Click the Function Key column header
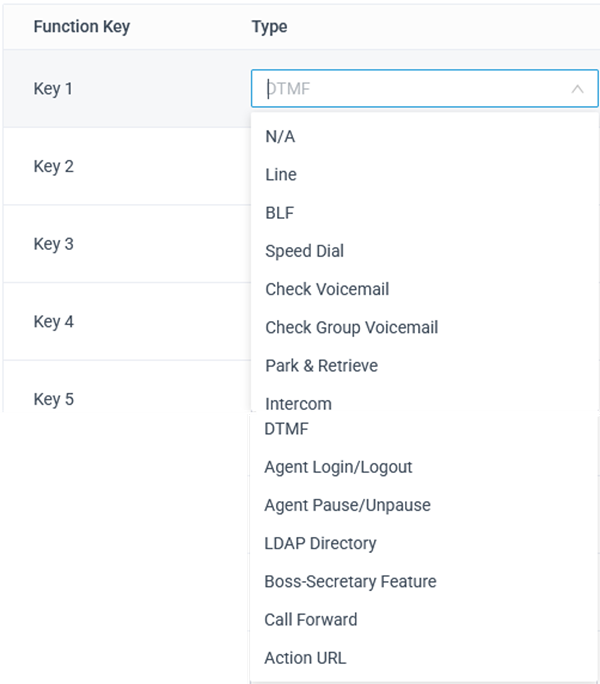The height and width of the screenshot is (684, 600). tap(82, 27)
